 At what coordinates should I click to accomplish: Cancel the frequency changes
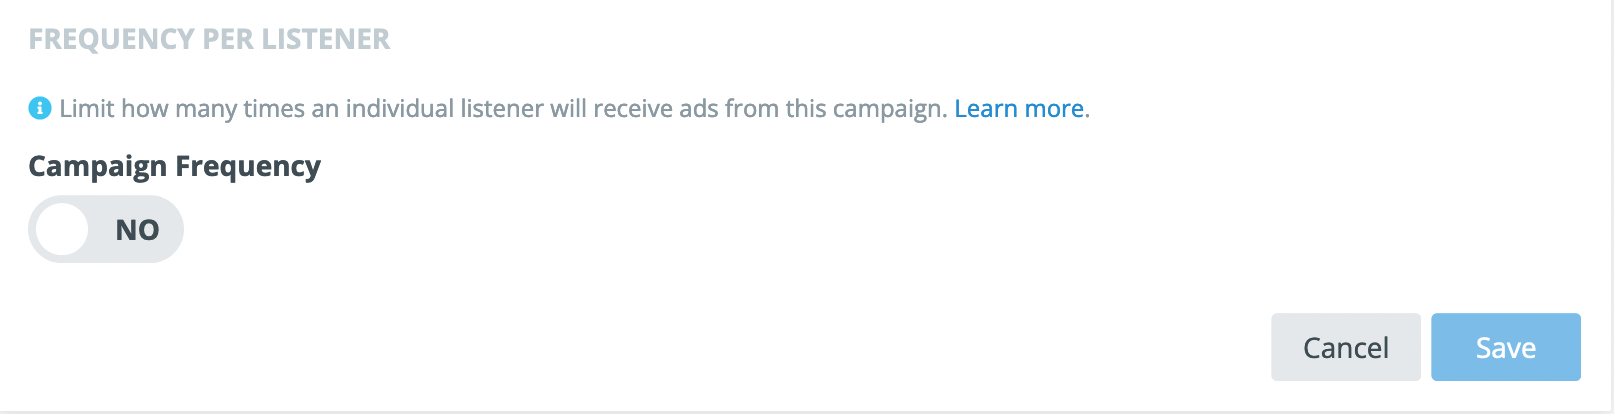pos(1345,347)
